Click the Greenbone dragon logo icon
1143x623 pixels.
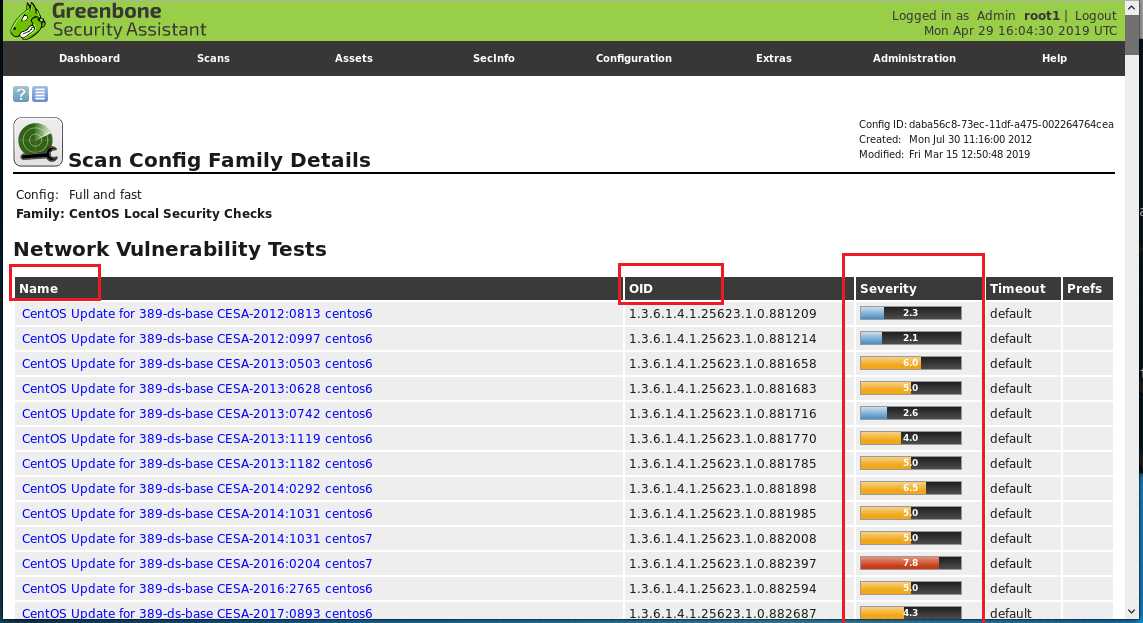[28, 20]
